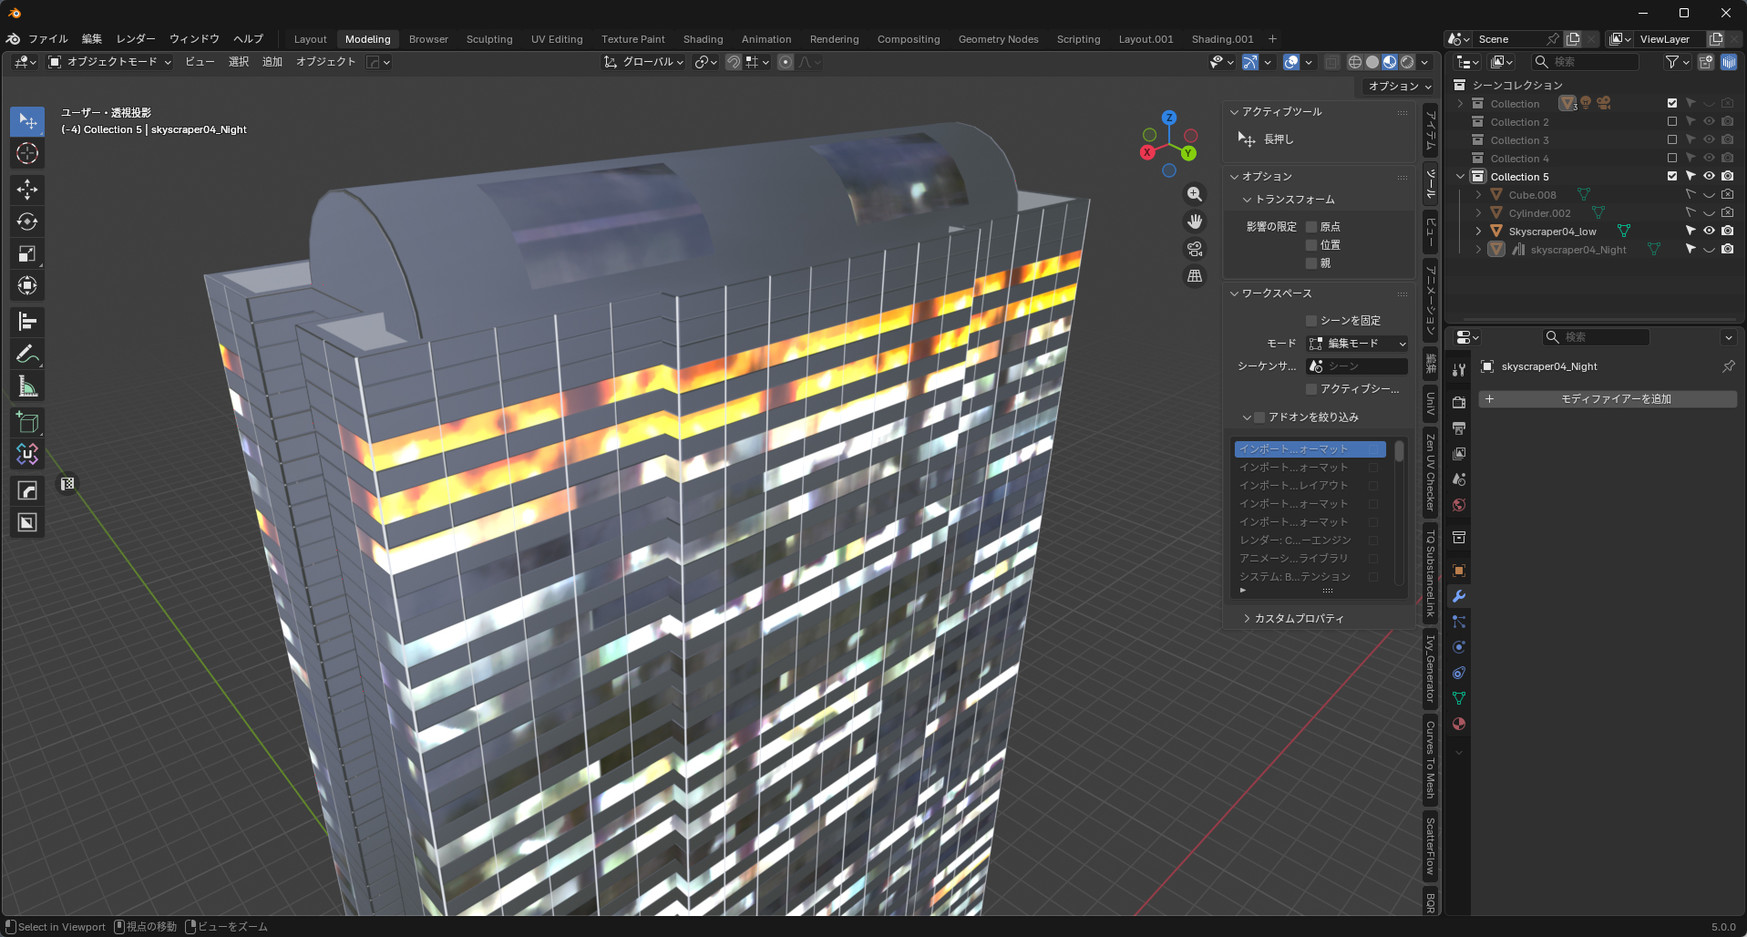Open the レンダー menu
Viewport: 1747px width, 937px height.
click(135, 39)
